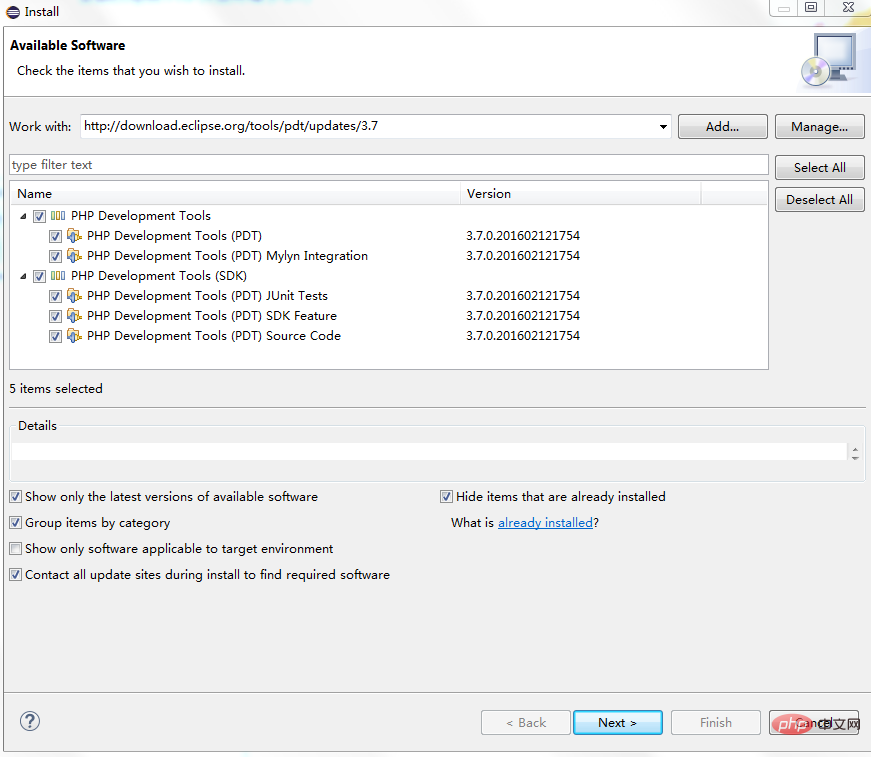Toggle Hide items that are already installed
Screen dimensions: 871x757
click(x=446, y=497)
